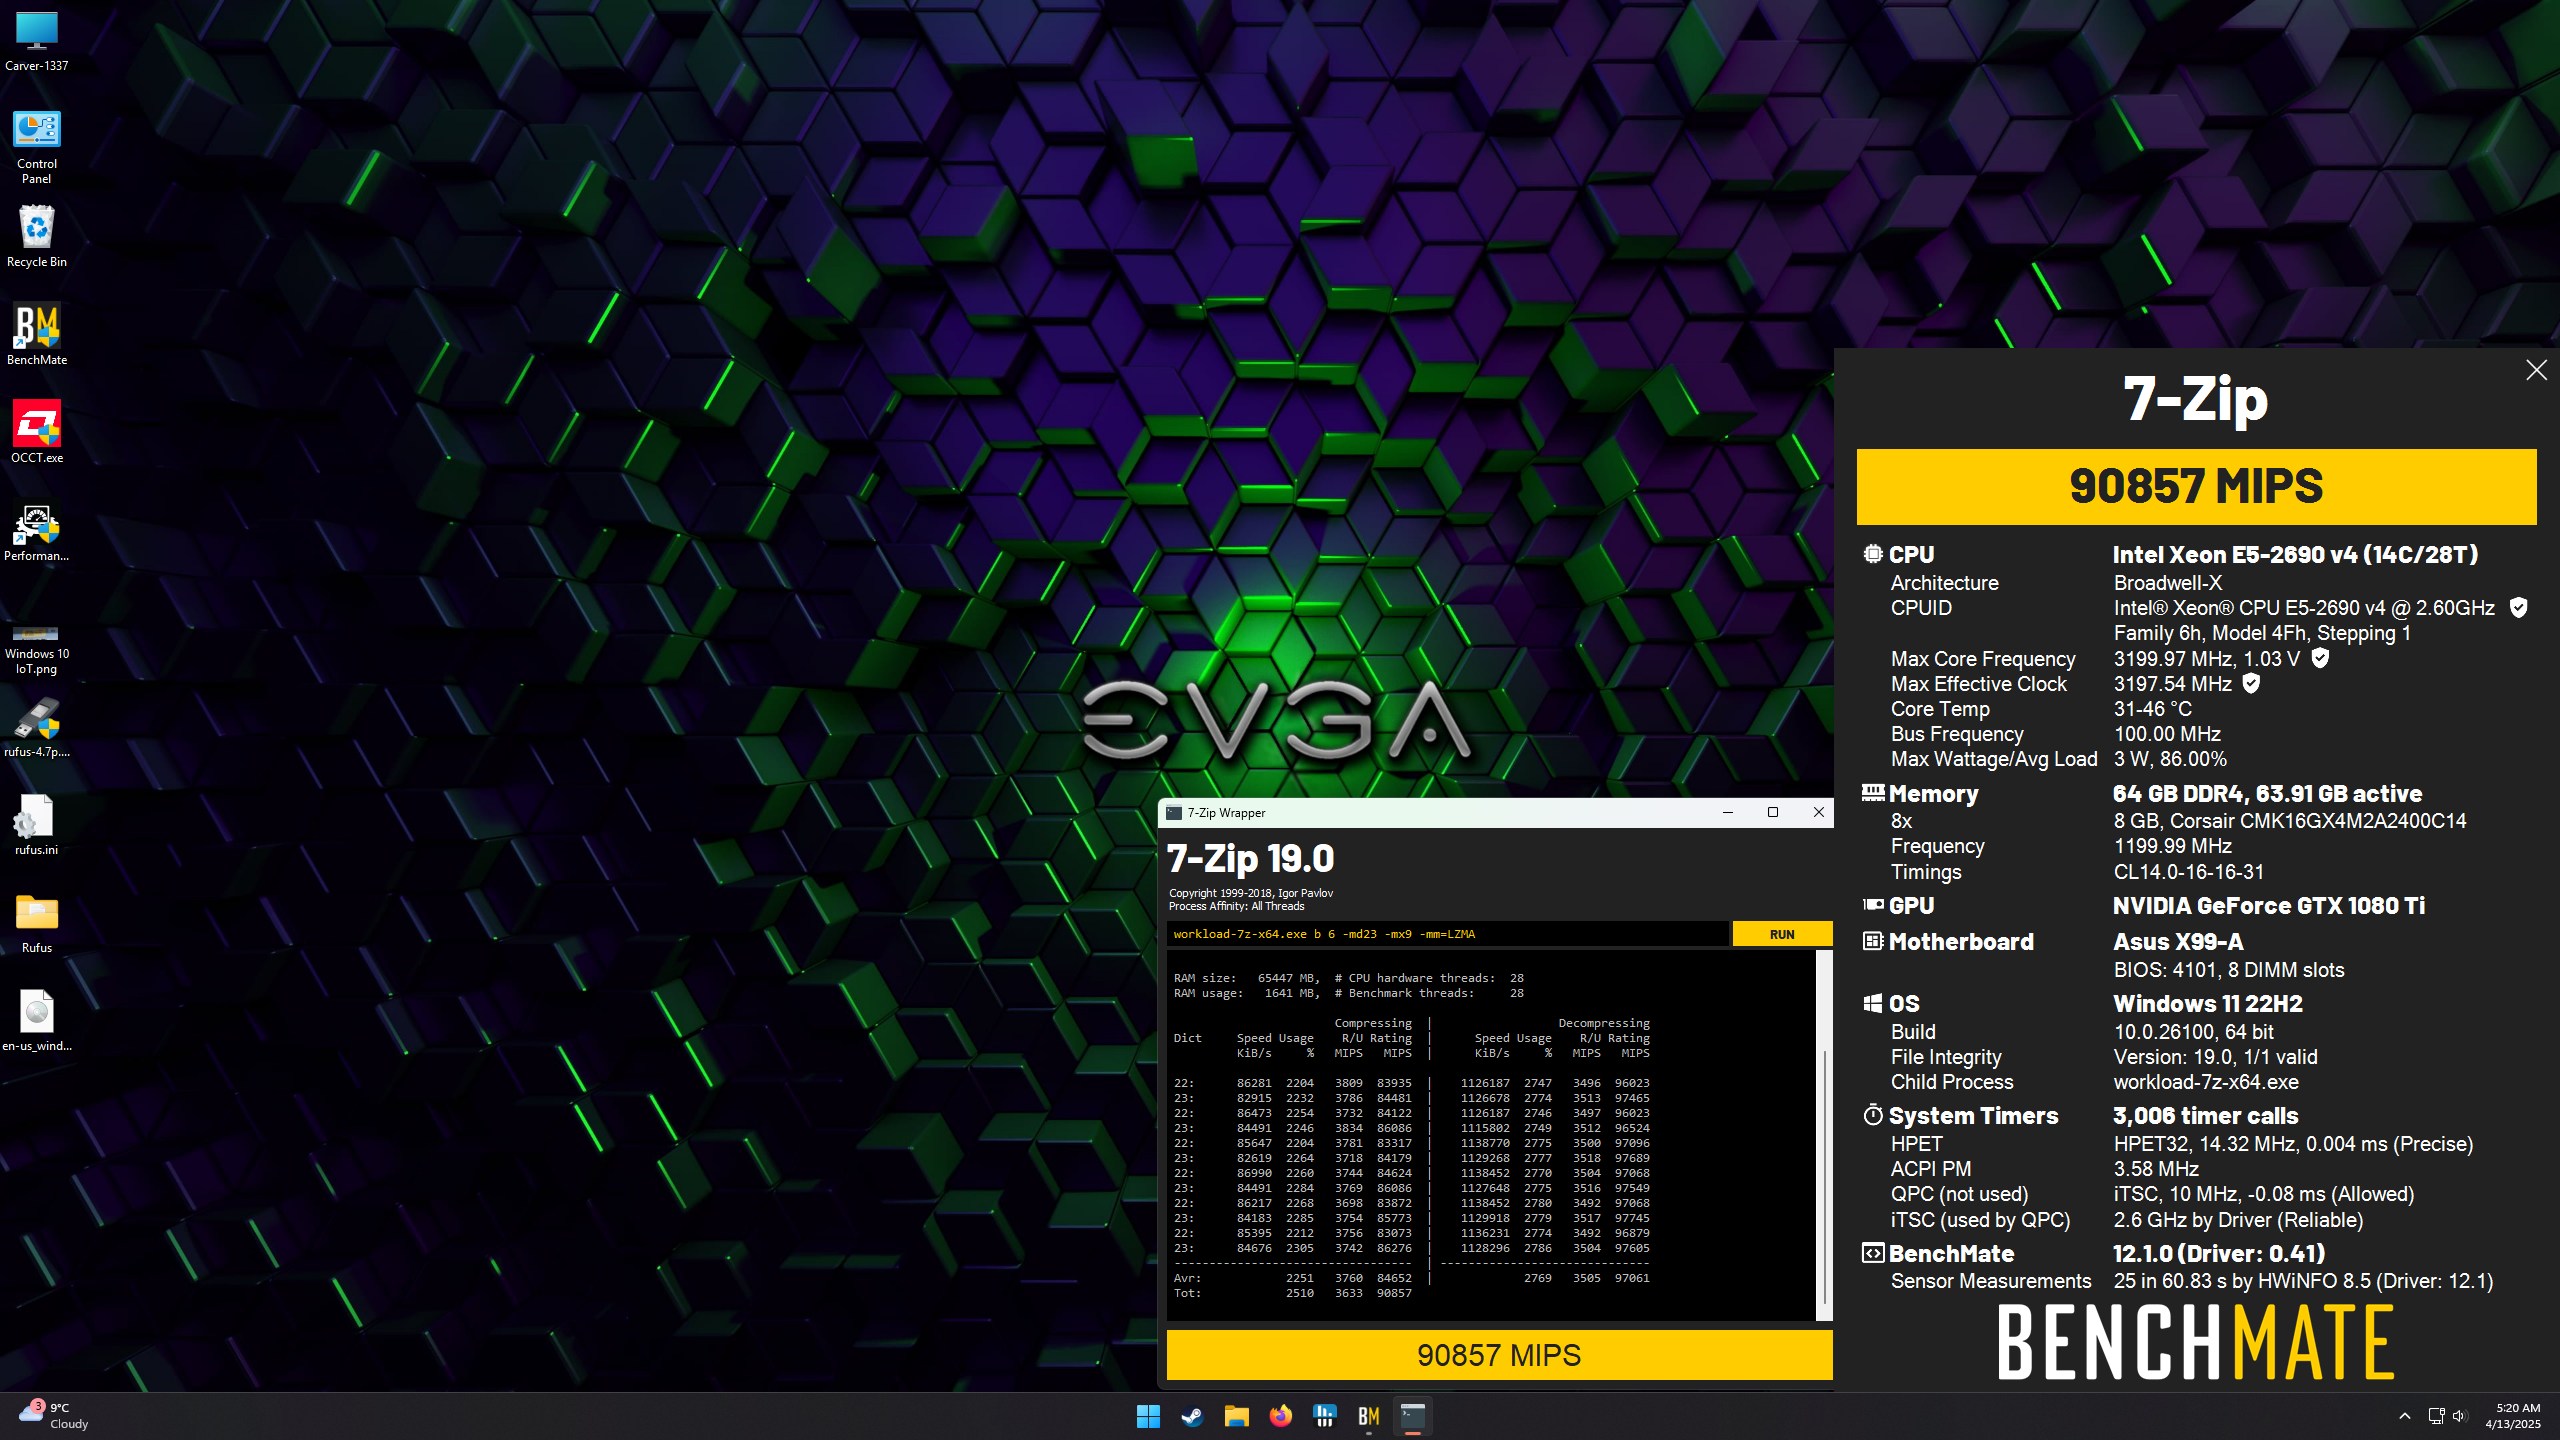The height and width of the screenshot is (1440, 2560).
Task: Open the blue sensor monitoring app in taskbar
Action: tap(1325, 1416)
